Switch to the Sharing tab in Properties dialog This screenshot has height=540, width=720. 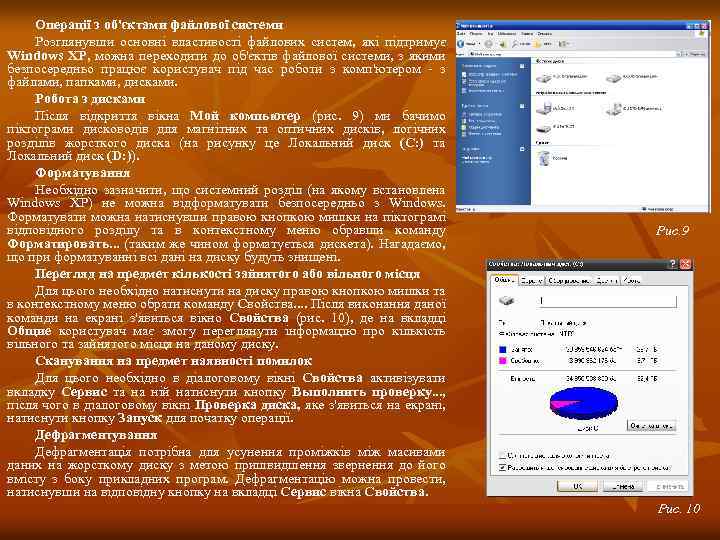pos(606,280)
